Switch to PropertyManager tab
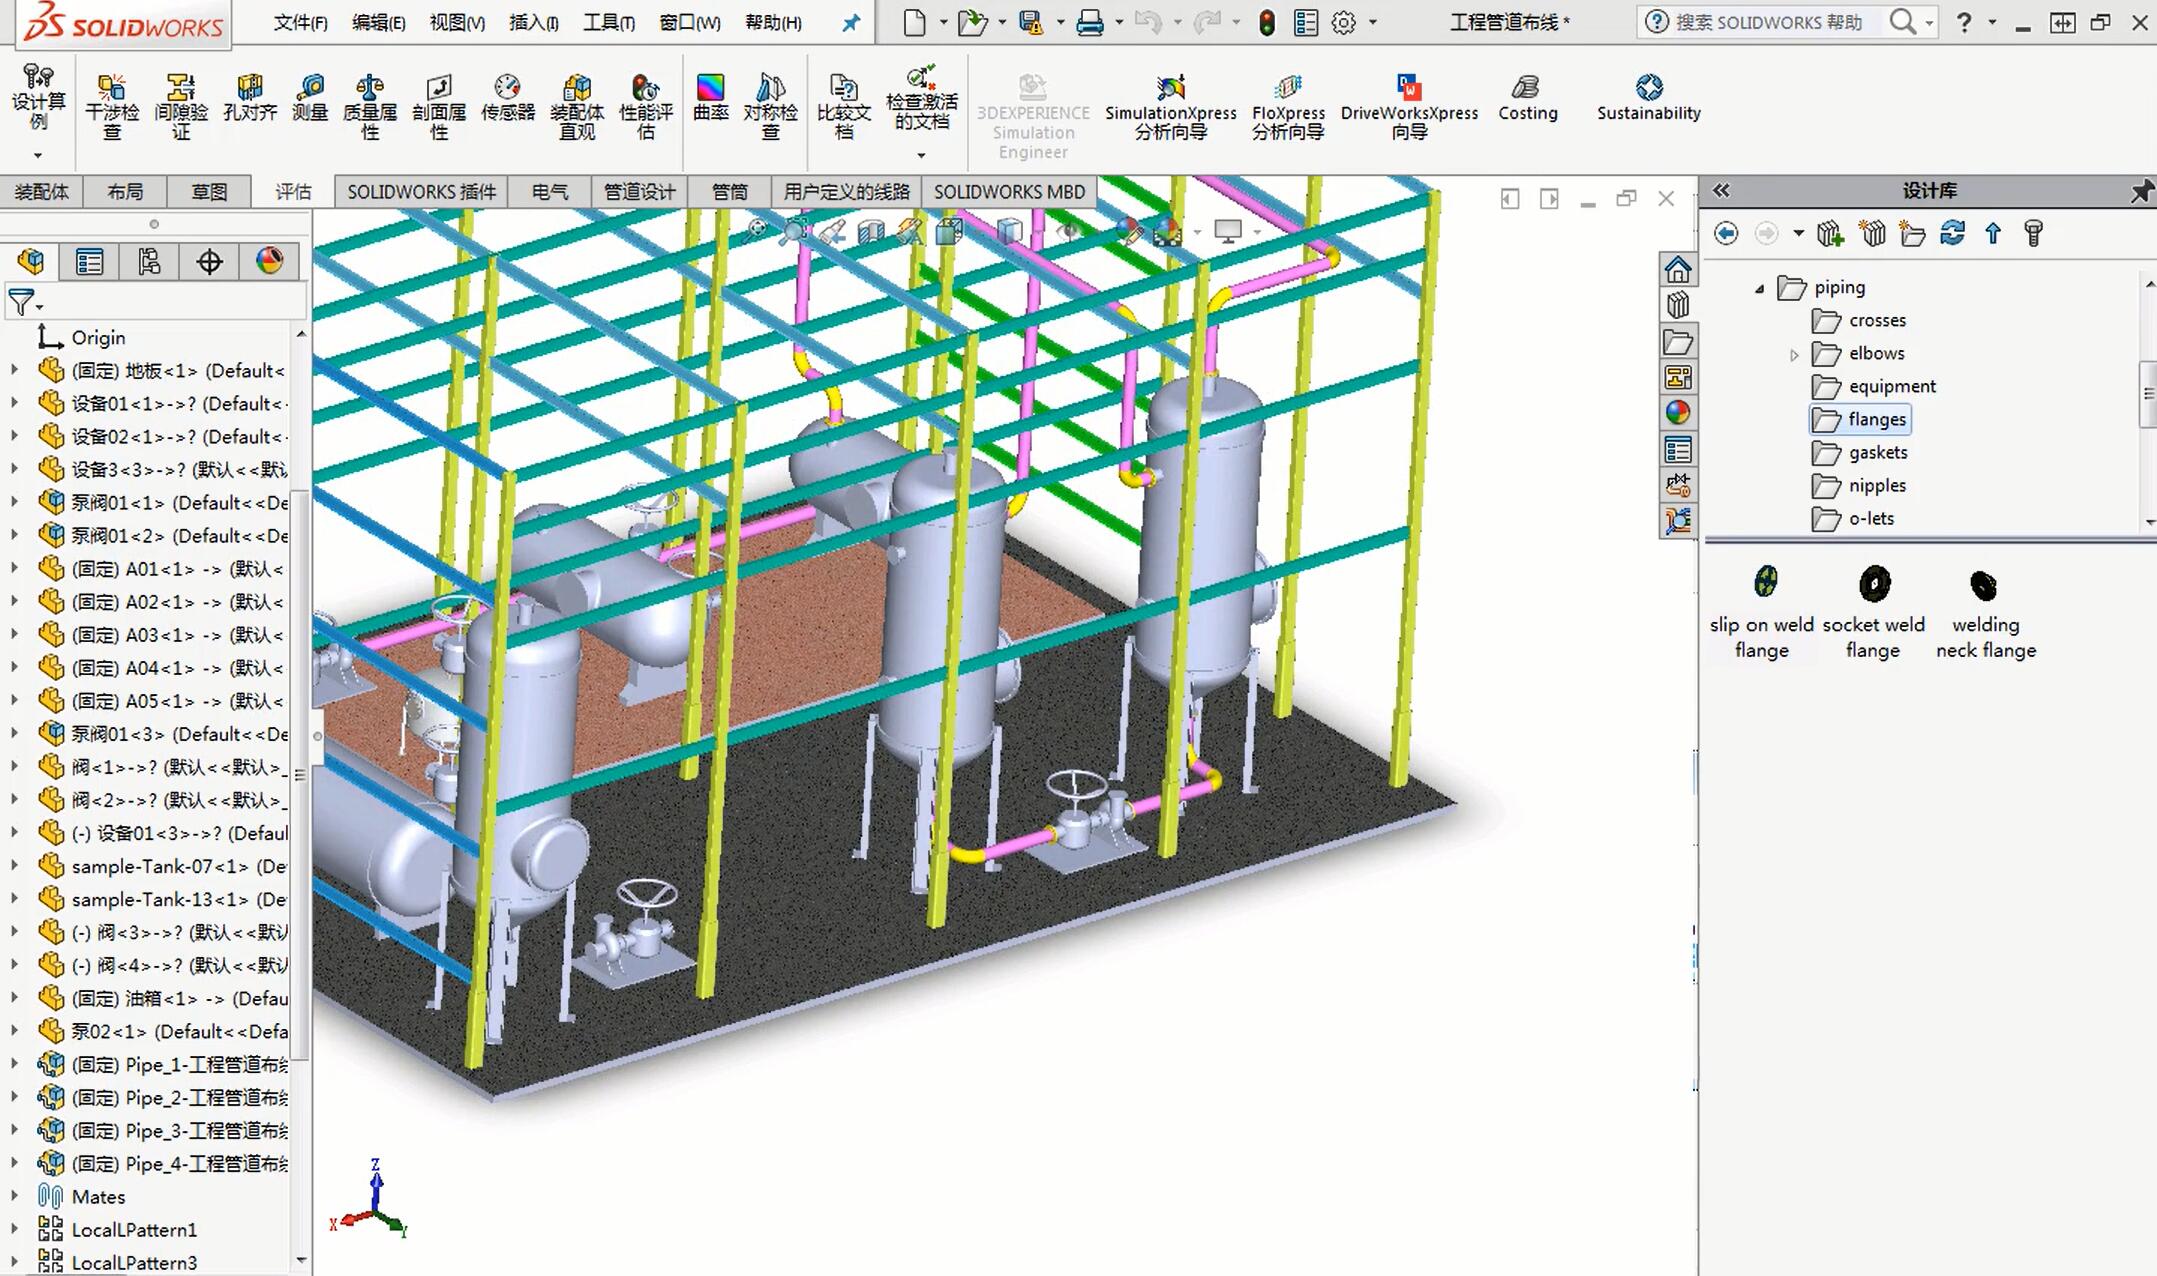The width and height of the screenshot is (2157, 1276). click(89, 262)
